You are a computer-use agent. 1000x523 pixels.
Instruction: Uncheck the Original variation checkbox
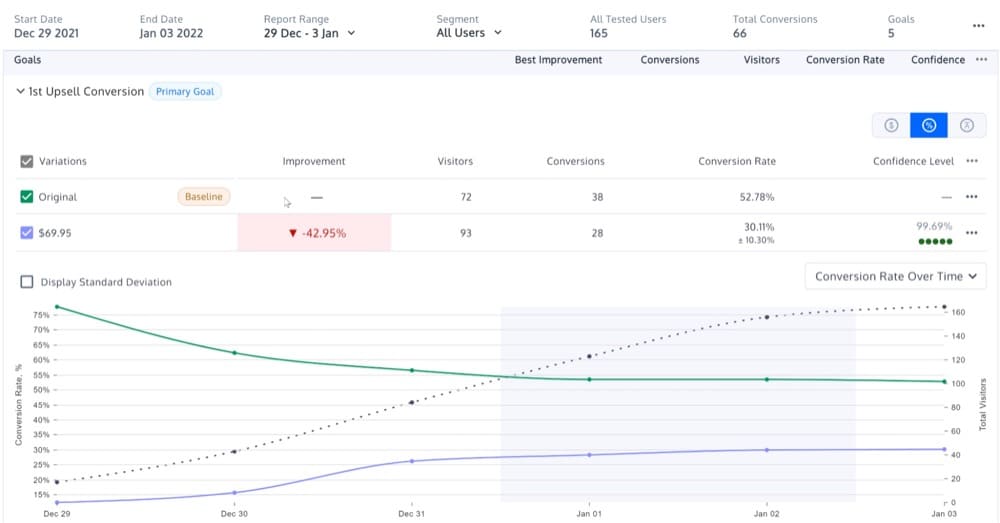[27, 197]
